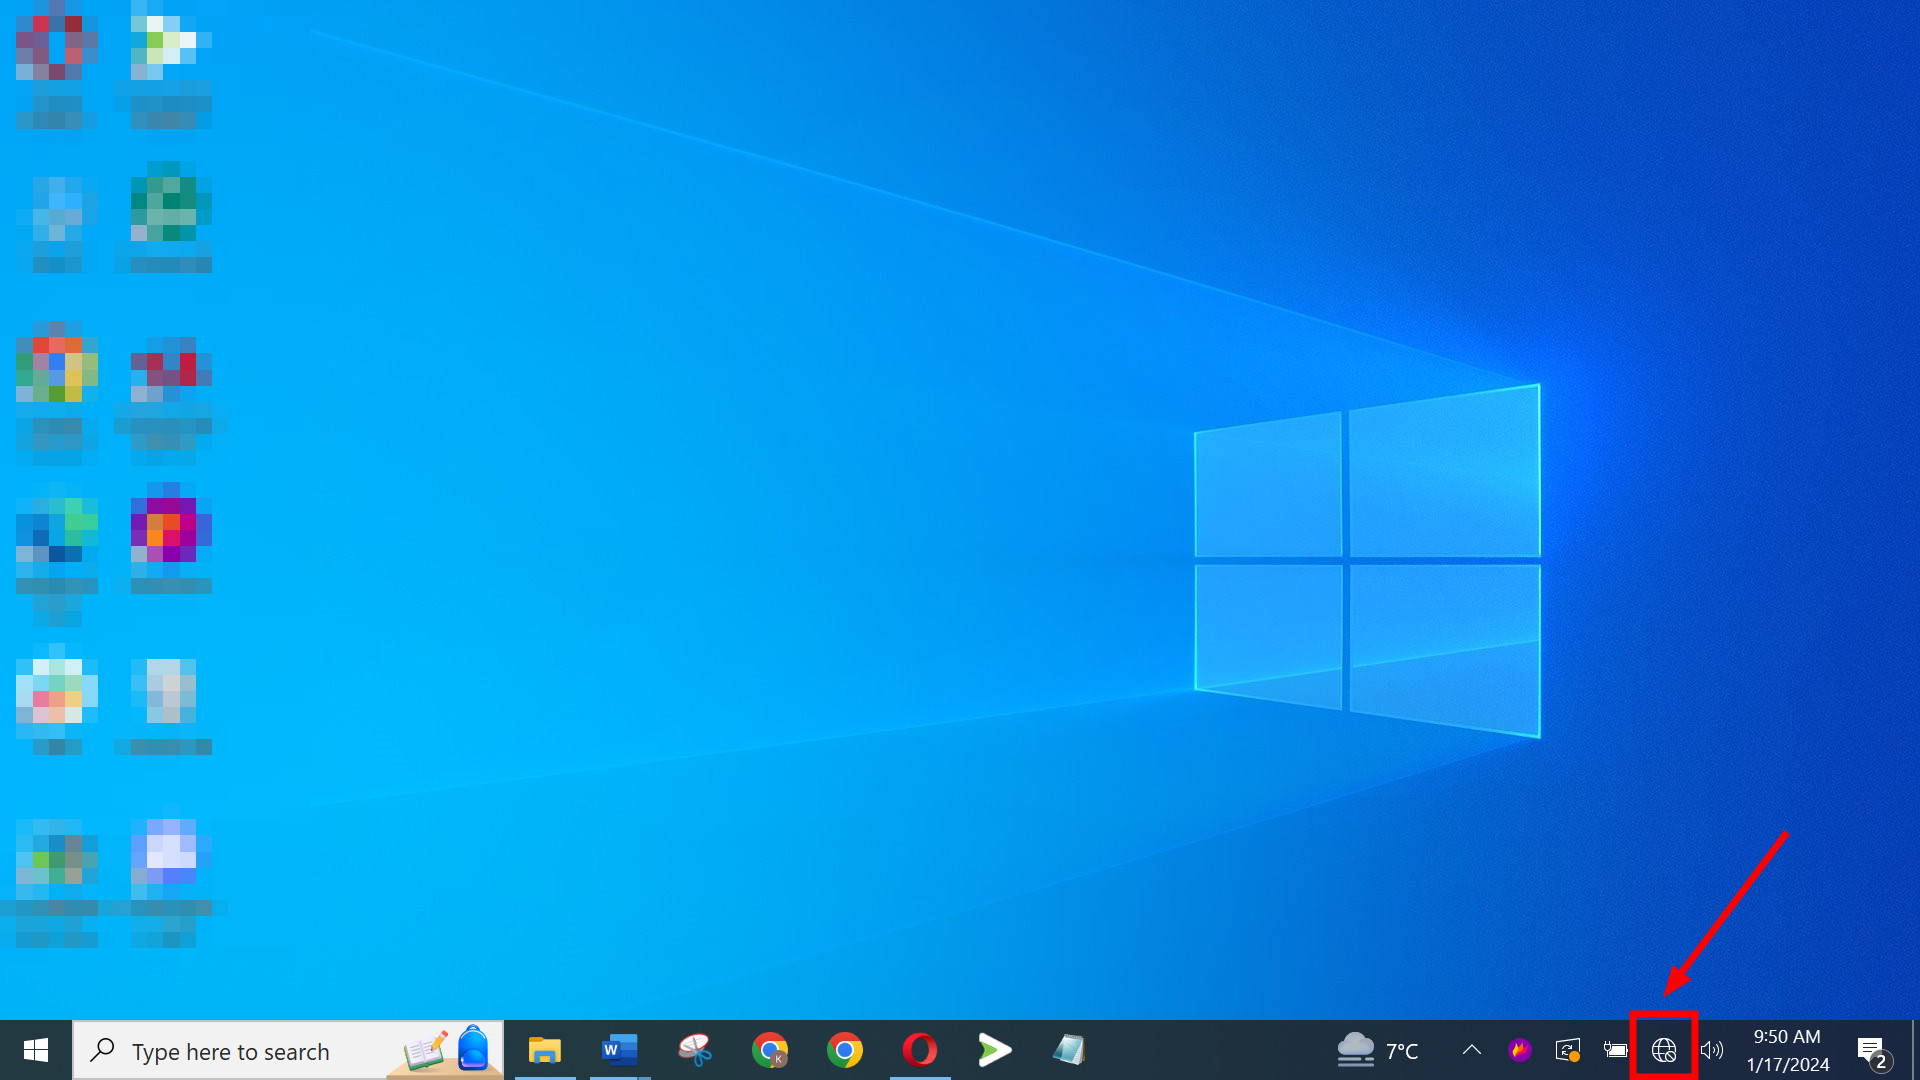
Task: Launch Google Chrome
Action: point(845,1051)
